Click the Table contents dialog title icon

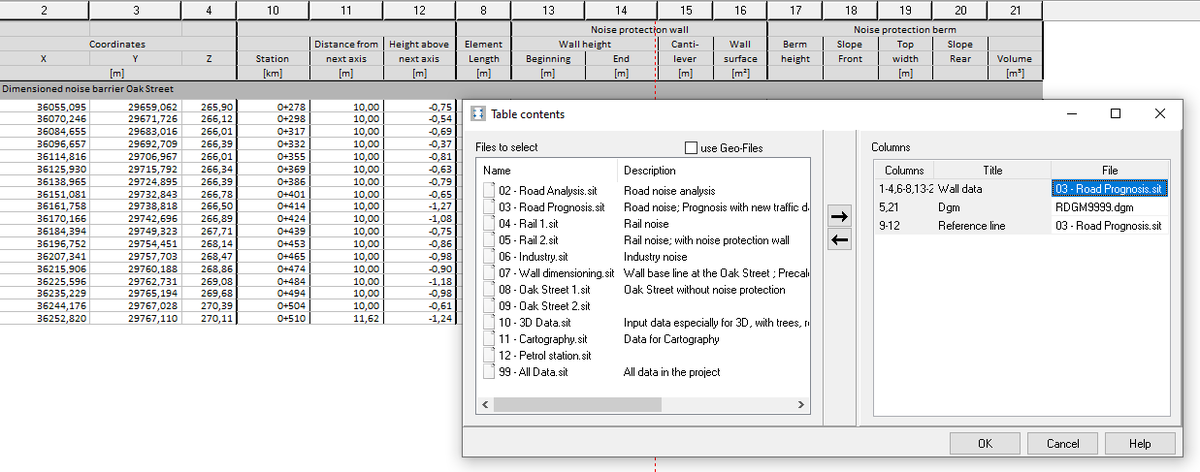[478, 114]
